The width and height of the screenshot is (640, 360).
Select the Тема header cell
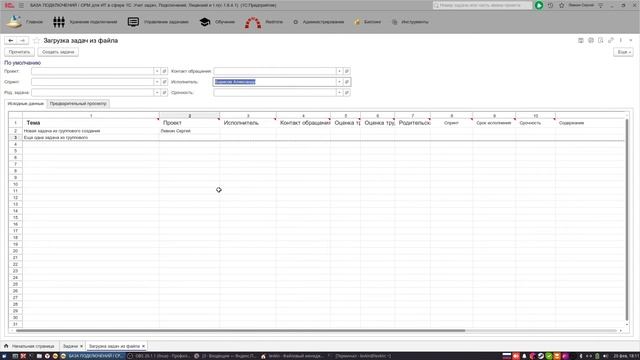pyautogui.click(x=91, y=123)
